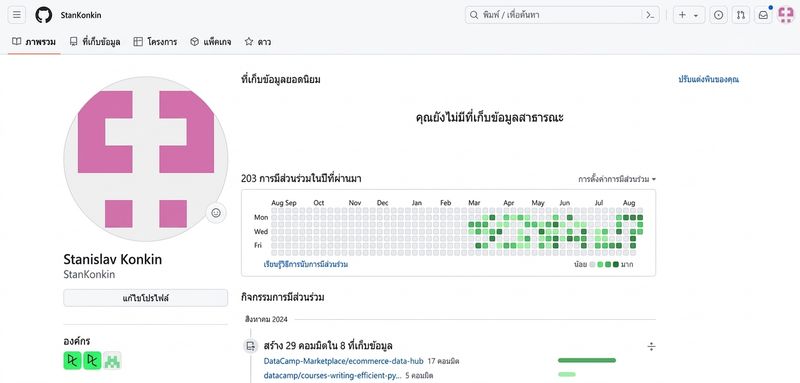800x383 pixels.
Task: Switch to the โครงการ projects tab
Action: pos(156,42)
